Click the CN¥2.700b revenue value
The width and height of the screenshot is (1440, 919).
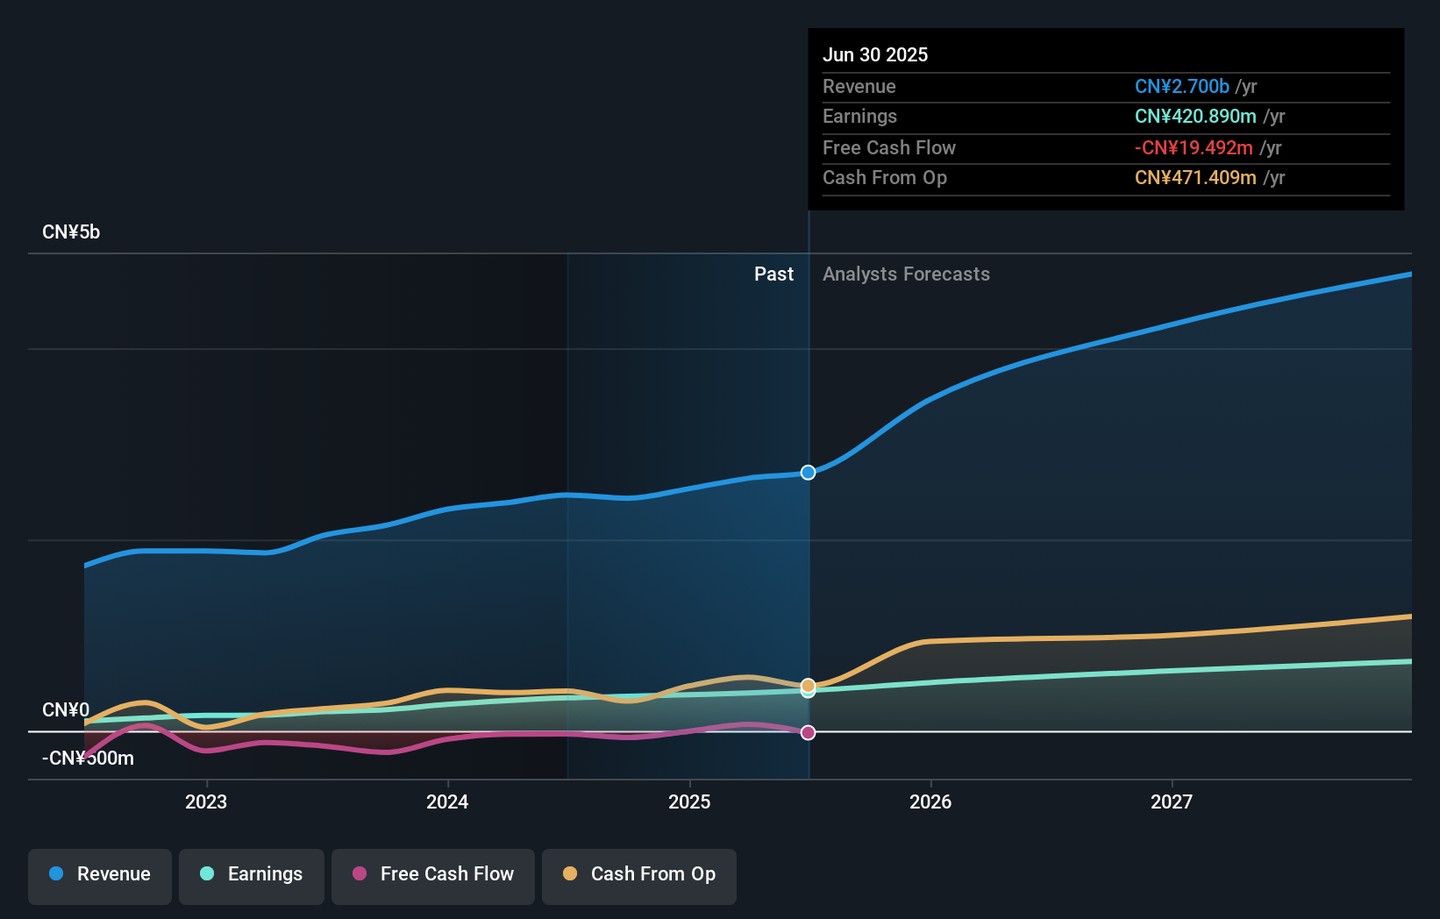tap(1181, 87)
